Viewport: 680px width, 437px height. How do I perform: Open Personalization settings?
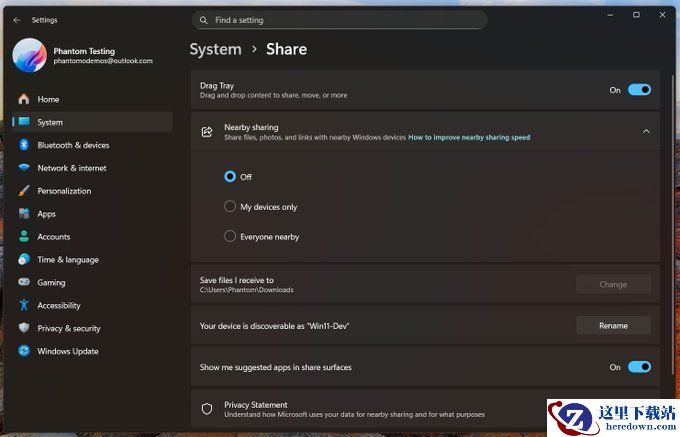pos(92,191)
